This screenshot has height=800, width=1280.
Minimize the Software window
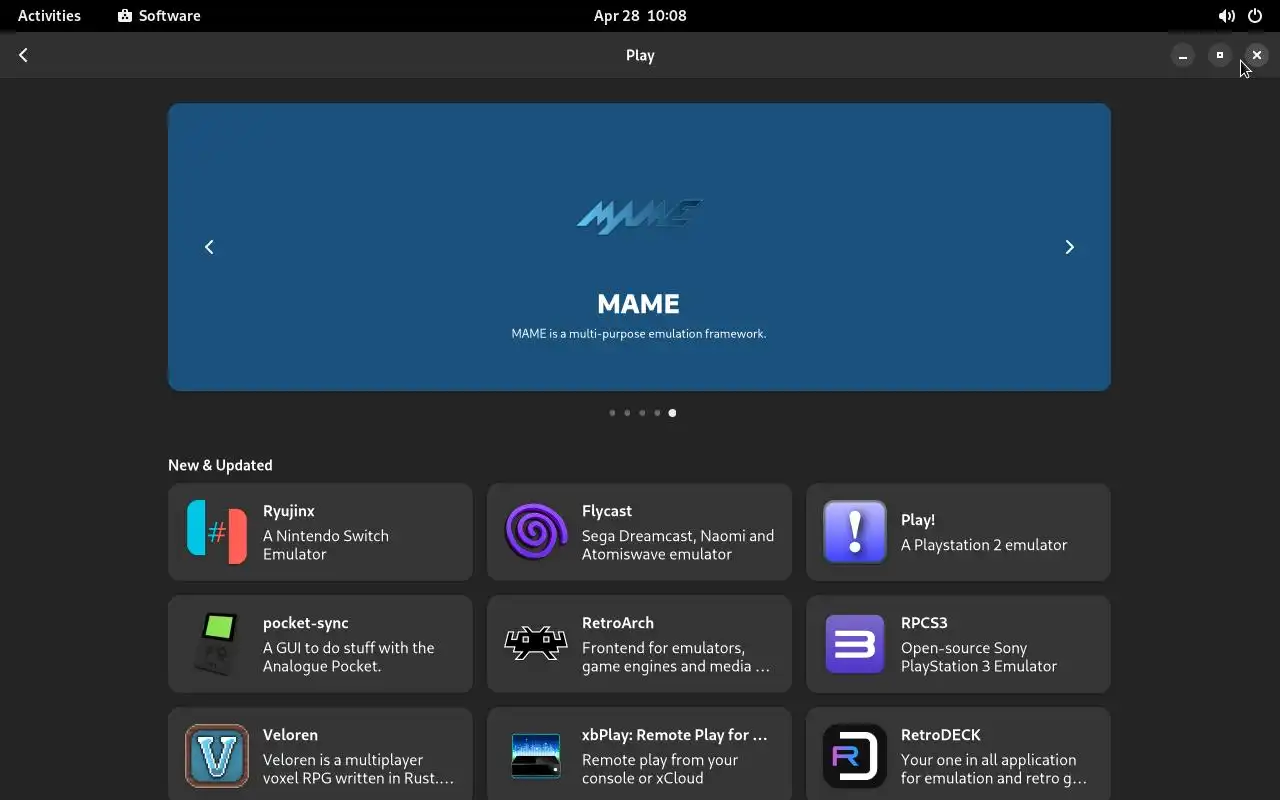(x=1183, y=56)
